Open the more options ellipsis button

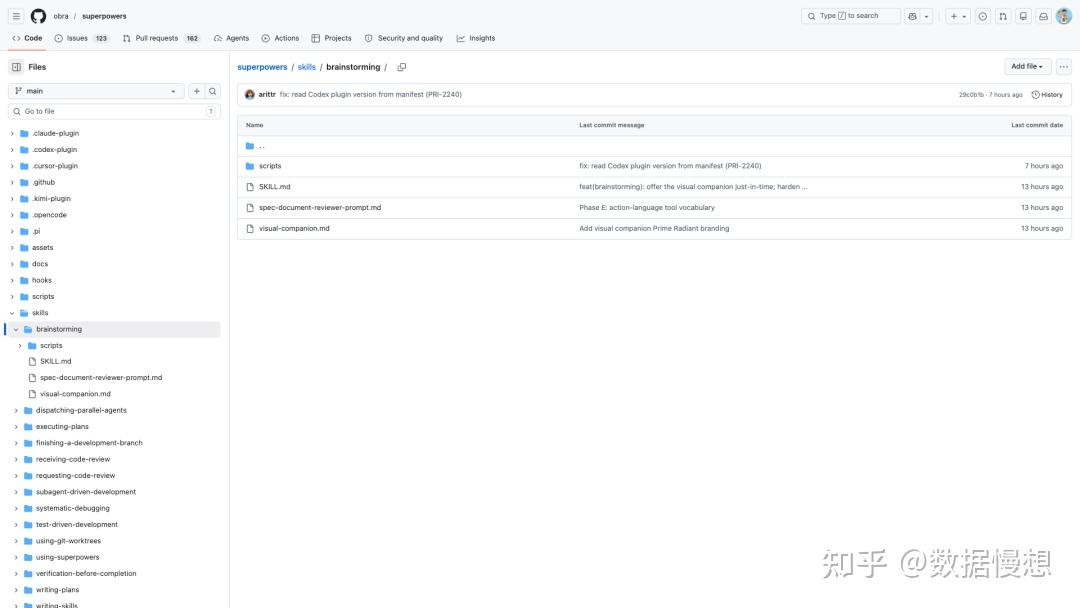(1064, 66)
